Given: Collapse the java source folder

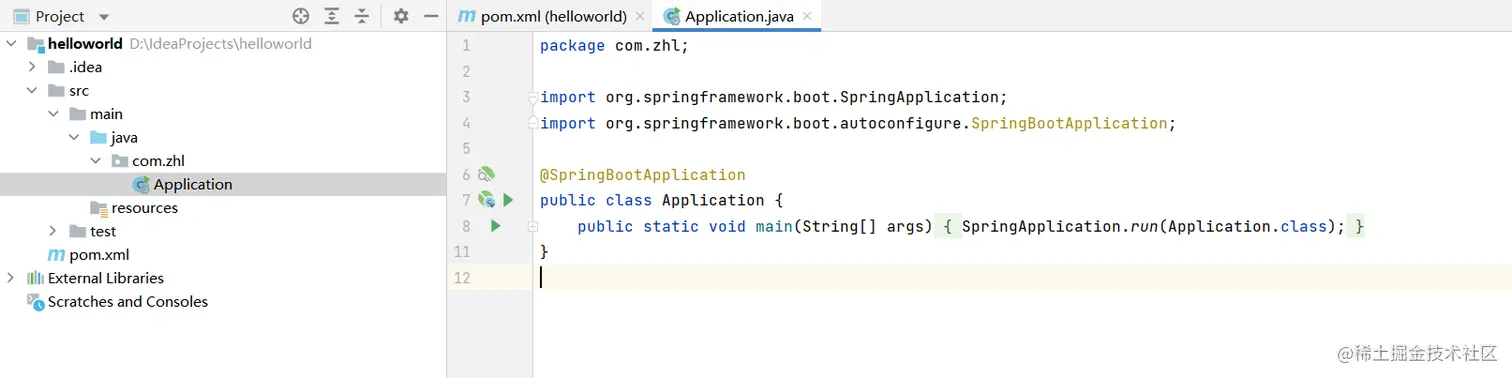Looking at the screenshot, I should [74, 137].
